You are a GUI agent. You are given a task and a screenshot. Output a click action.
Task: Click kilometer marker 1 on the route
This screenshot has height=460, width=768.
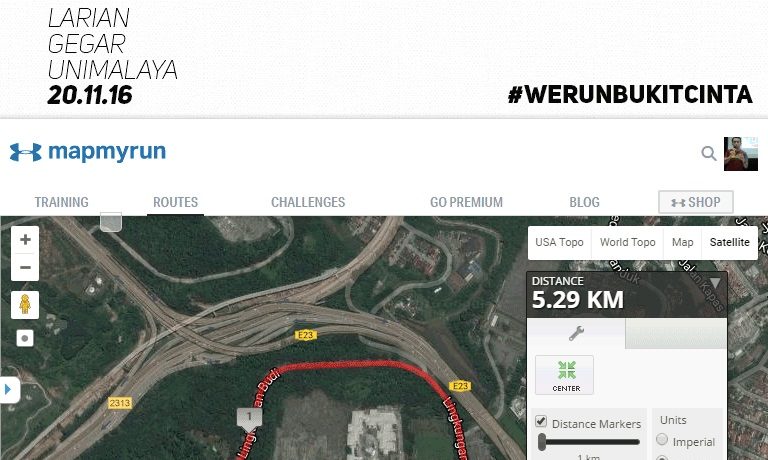point(249,419)
